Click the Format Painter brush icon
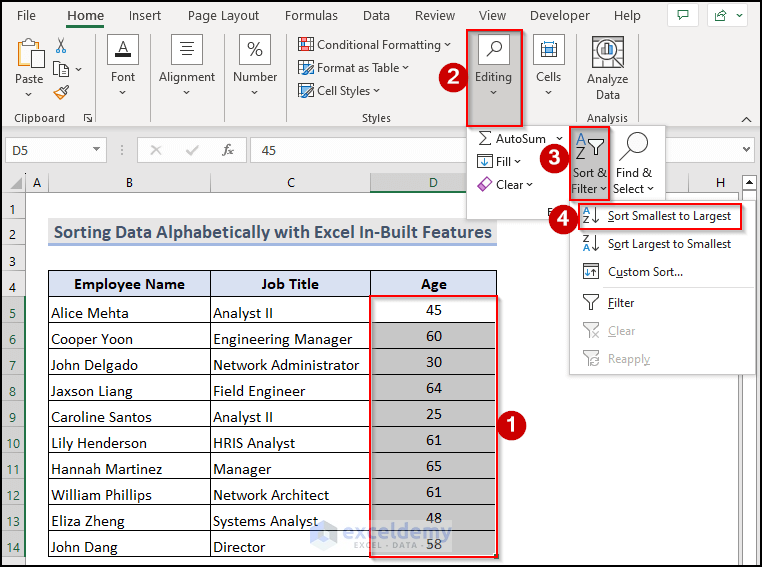 pyautogui.click(x=61, y=92)
